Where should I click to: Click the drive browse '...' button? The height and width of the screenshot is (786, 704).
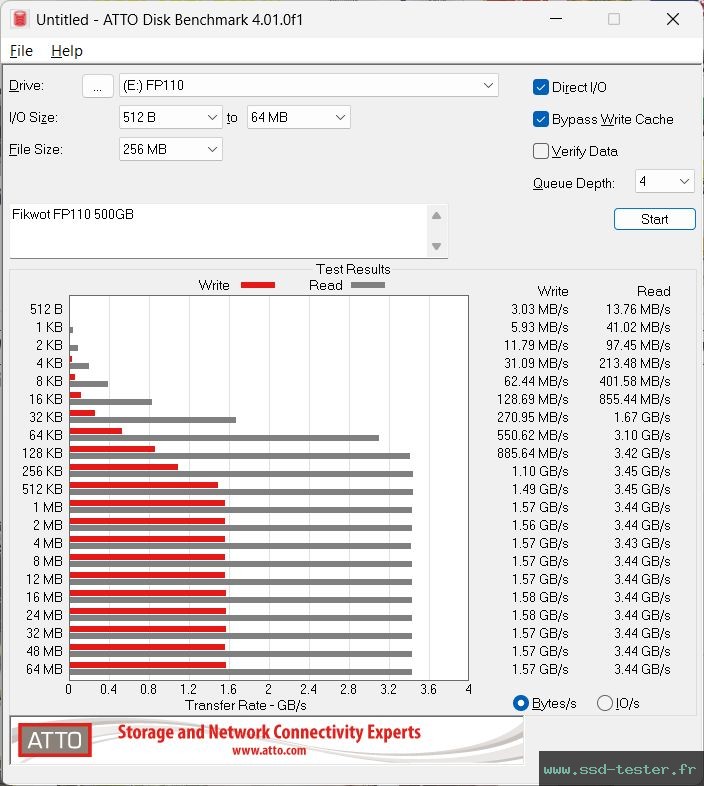[x=97, y=86]
